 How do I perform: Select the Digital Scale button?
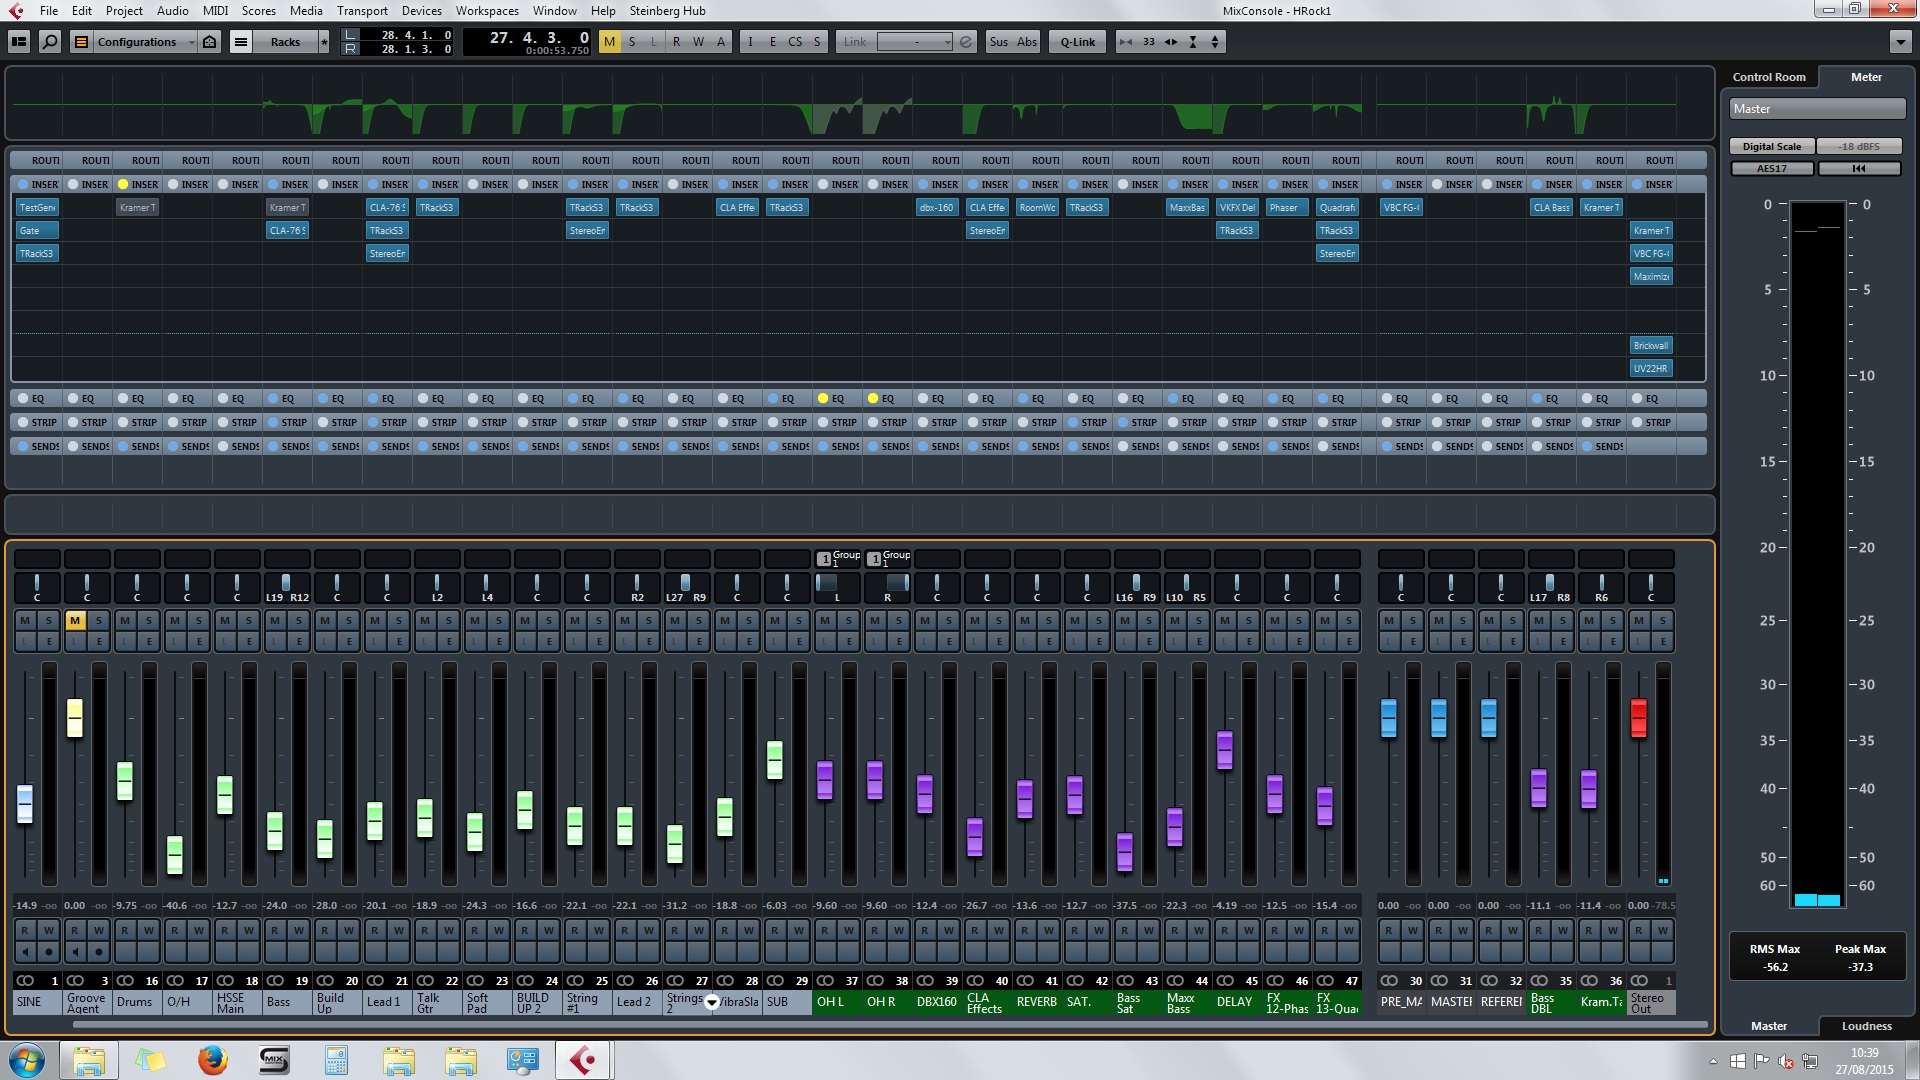[1771, 146]
